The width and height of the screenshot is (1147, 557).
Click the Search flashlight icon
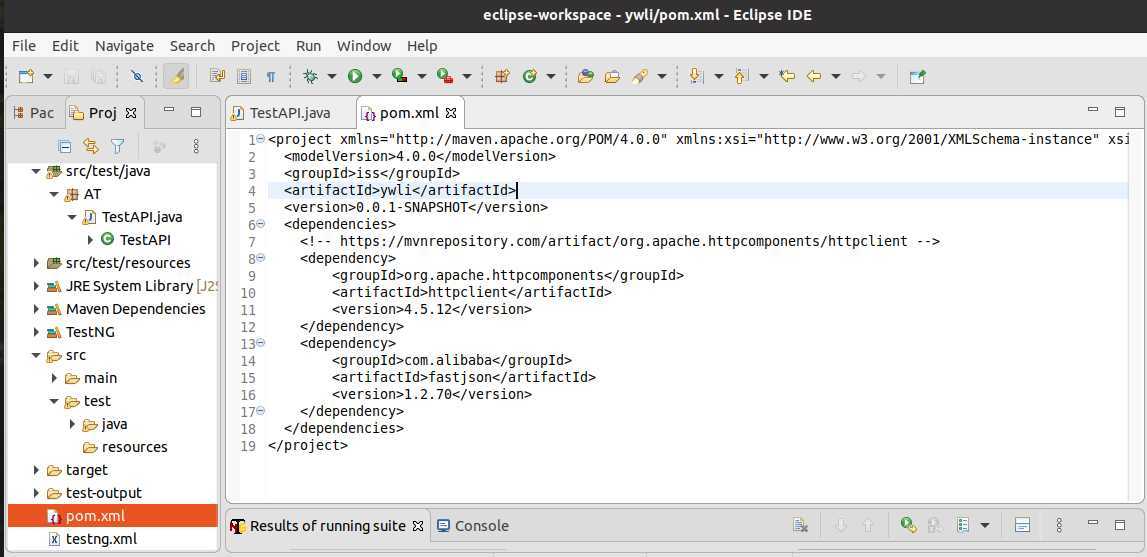[640, 76]
